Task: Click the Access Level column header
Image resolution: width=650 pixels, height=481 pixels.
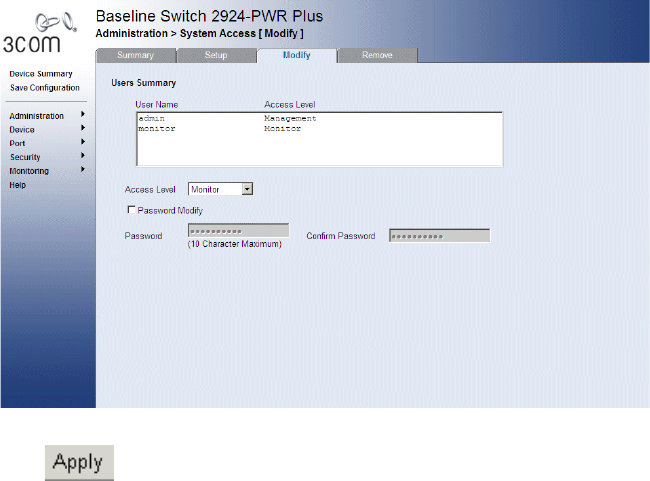Action: point(290,104)
